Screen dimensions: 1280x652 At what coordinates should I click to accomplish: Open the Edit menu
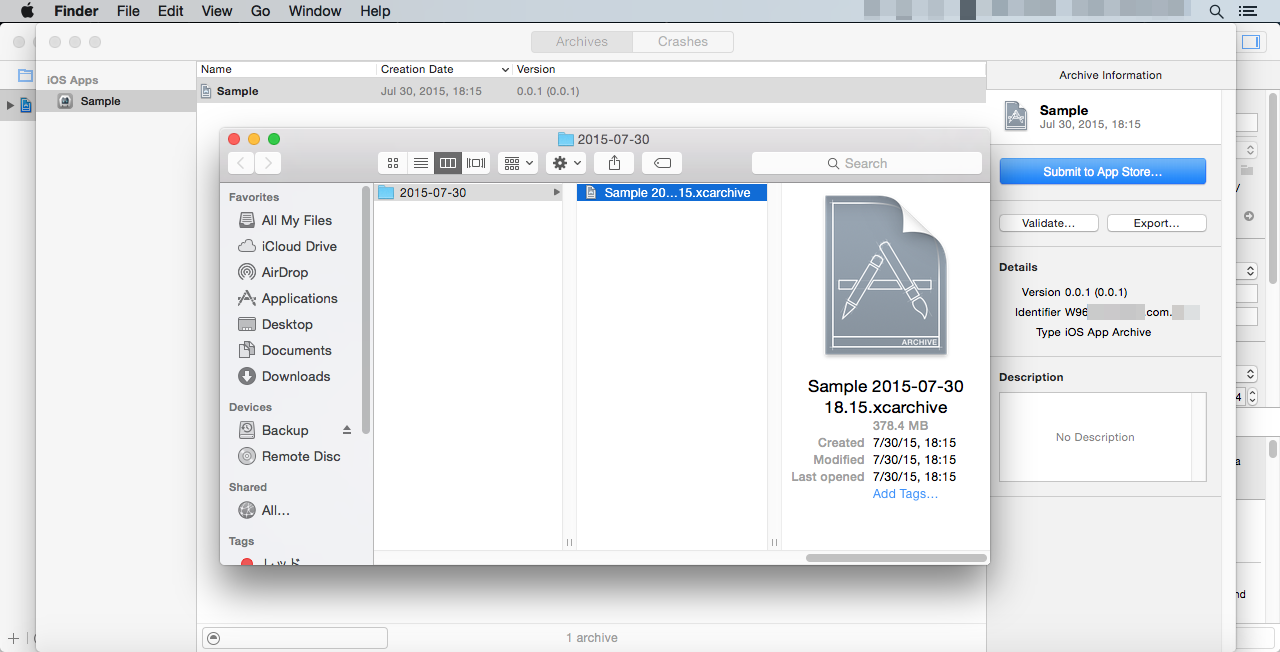point(171,11)
